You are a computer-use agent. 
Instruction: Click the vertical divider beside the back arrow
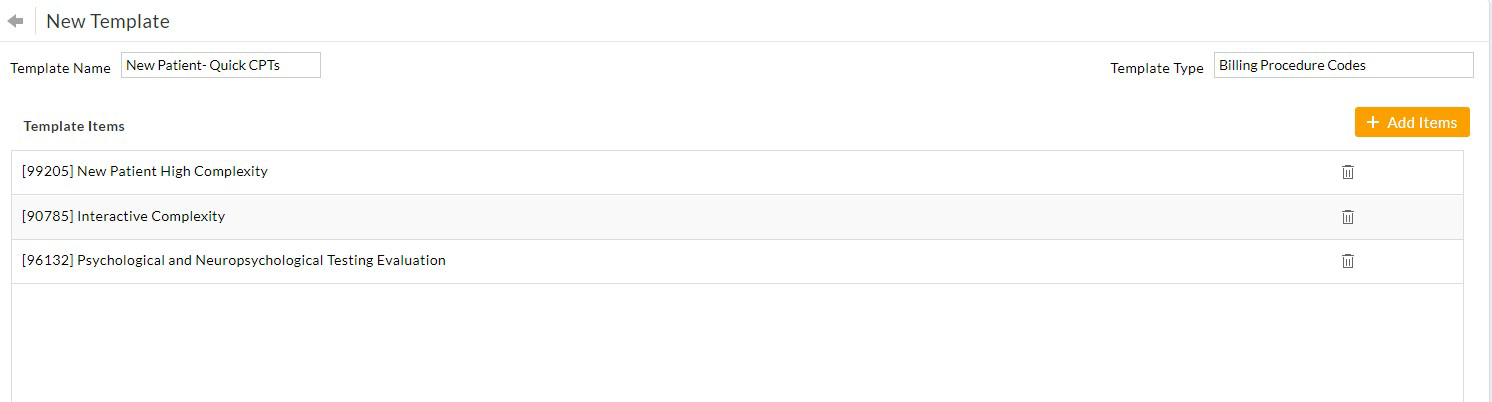tap(35, 21)
